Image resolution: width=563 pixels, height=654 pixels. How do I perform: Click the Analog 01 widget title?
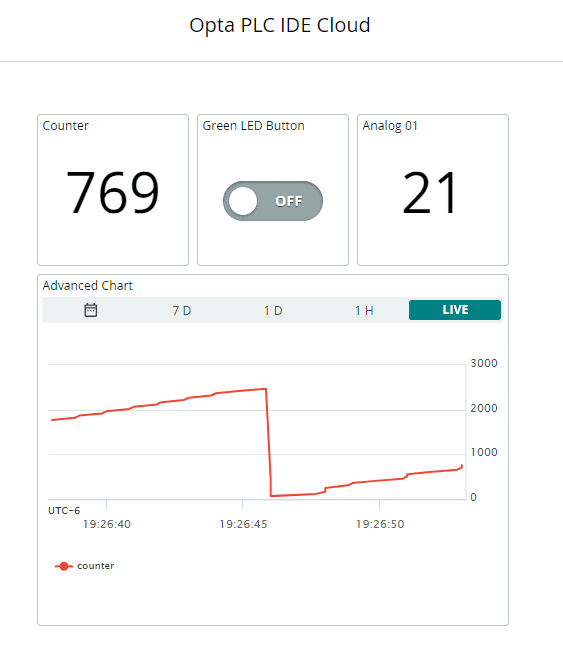point(390,126)
